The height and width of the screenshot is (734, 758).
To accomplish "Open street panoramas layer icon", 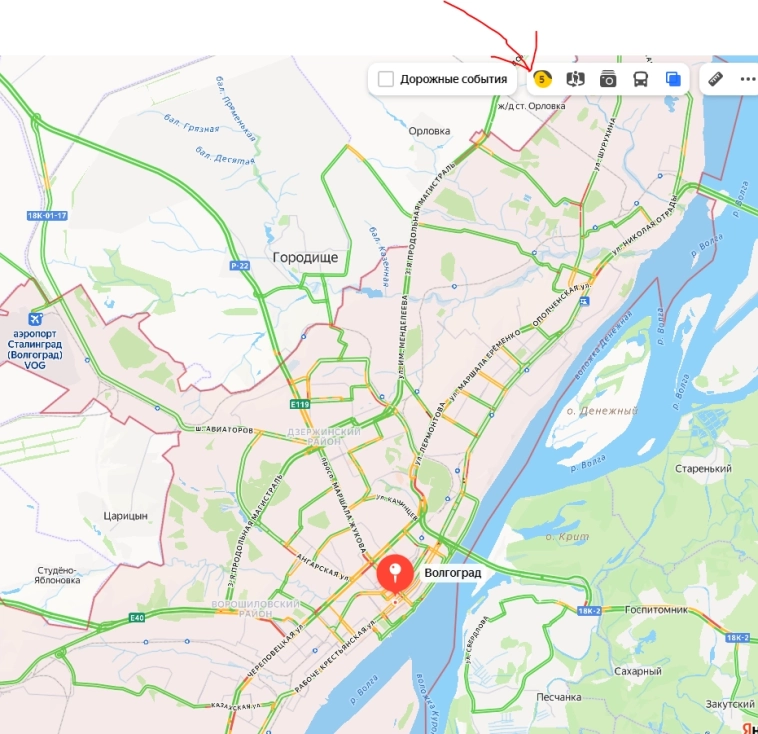I will (575, 79).
